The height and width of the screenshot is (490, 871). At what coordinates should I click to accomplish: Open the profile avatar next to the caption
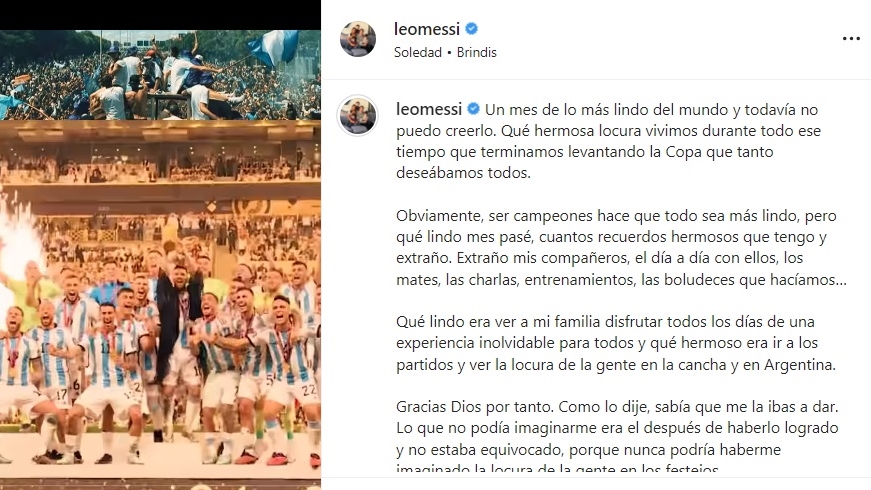tap(358, 115)
